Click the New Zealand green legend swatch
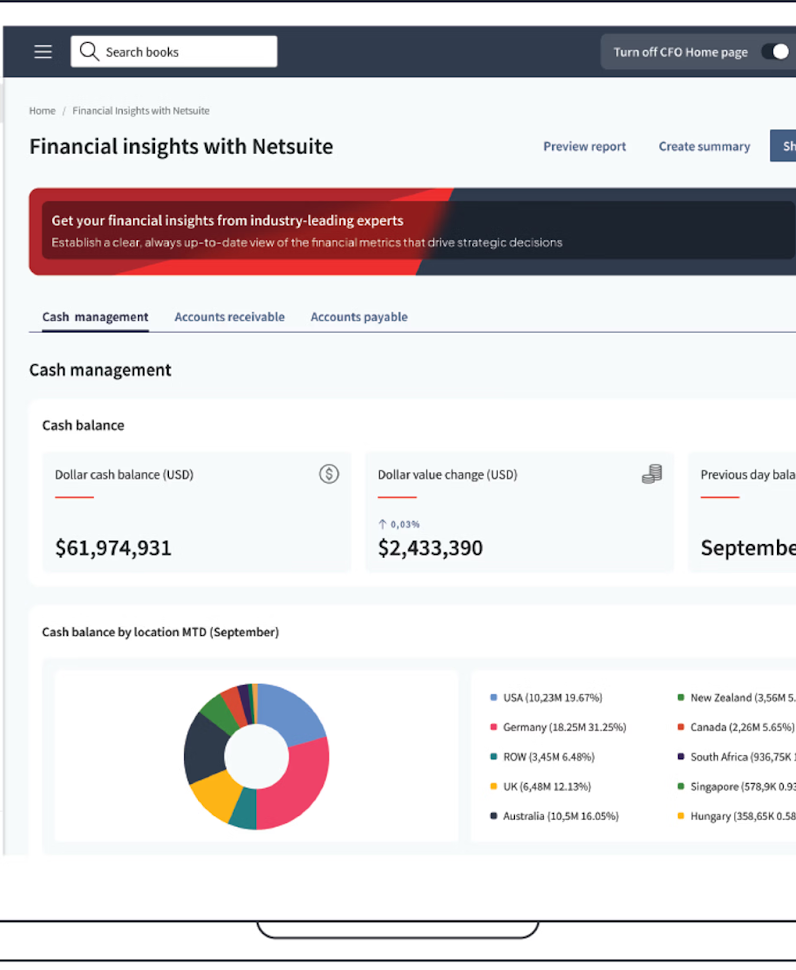The height and width of the screenshot is (970, 796). (681, 698)
